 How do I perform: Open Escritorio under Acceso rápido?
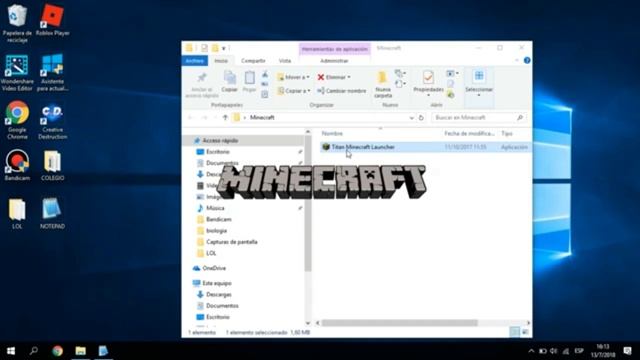(x=218, y=152)
